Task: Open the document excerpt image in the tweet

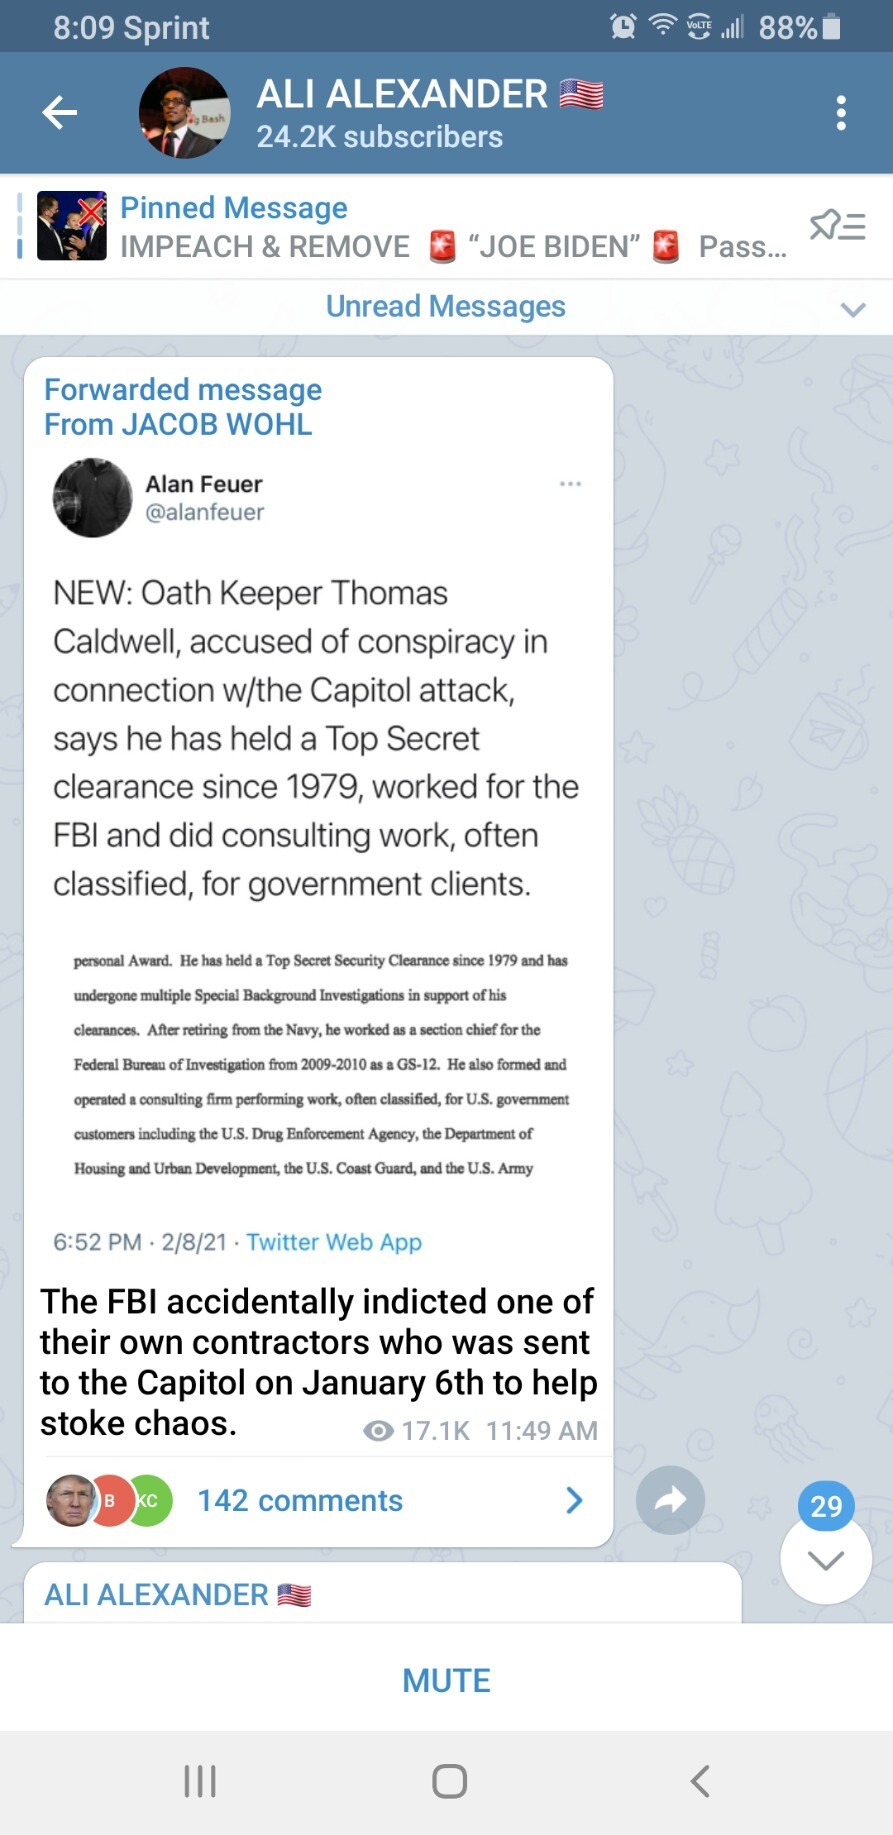Action: click(320, 1064)
